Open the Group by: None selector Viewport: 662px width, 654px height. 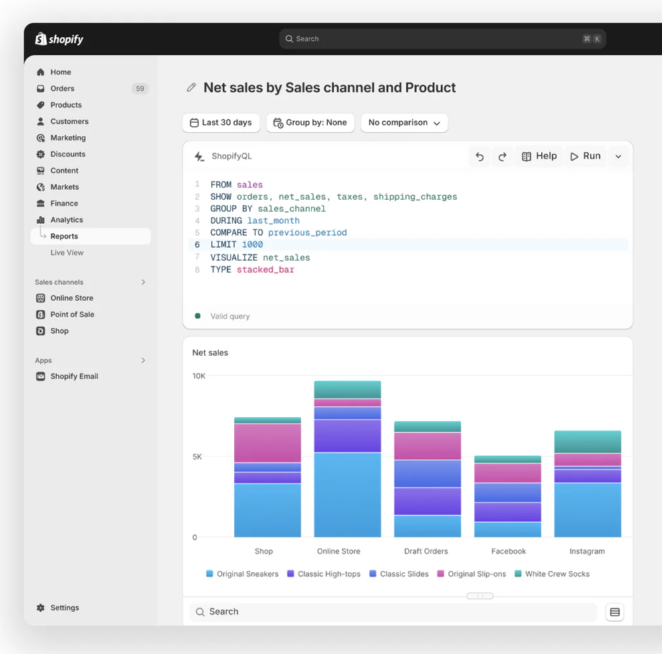310,122
